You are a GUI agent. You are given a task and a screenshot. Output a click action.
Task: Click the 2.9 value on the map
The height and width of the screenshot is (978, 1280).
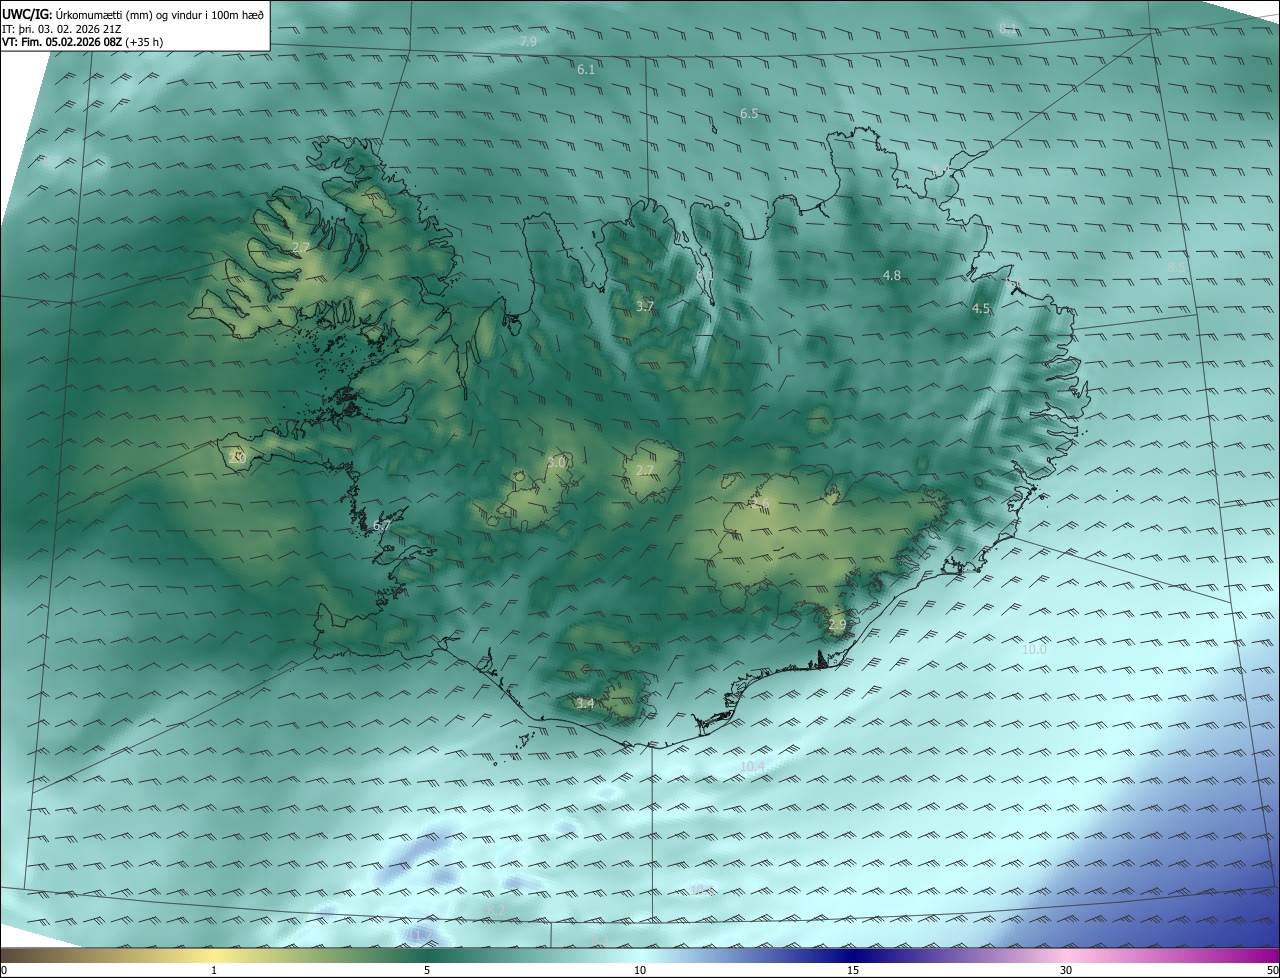point(837,625)
